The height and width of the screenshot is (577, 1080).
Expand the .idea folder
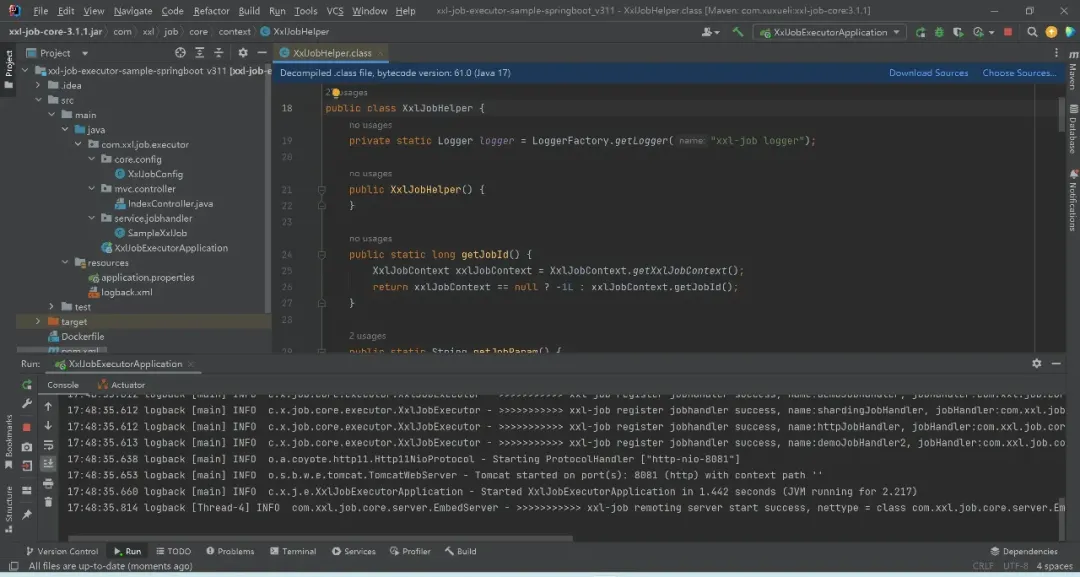38,85
